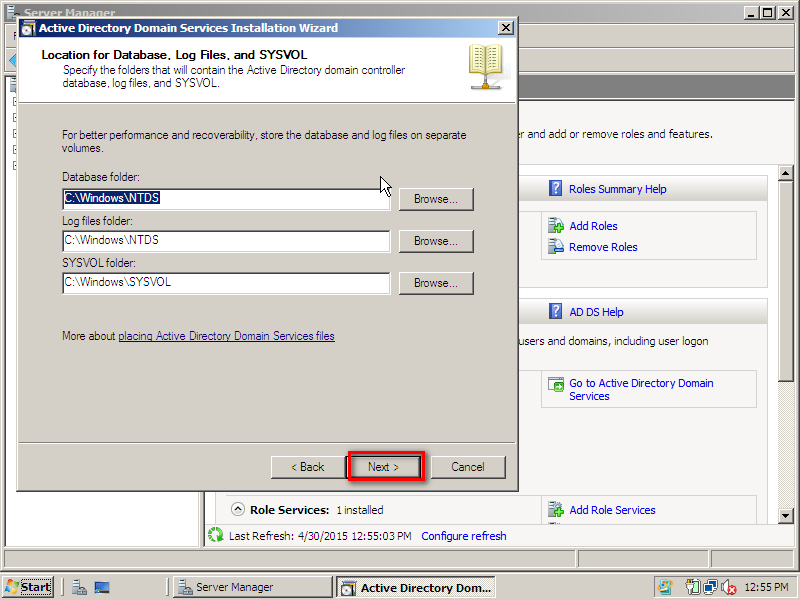Open placing Active Directory Domain Services files link
The width and height of the screenshot is (800, 600).
226,336
